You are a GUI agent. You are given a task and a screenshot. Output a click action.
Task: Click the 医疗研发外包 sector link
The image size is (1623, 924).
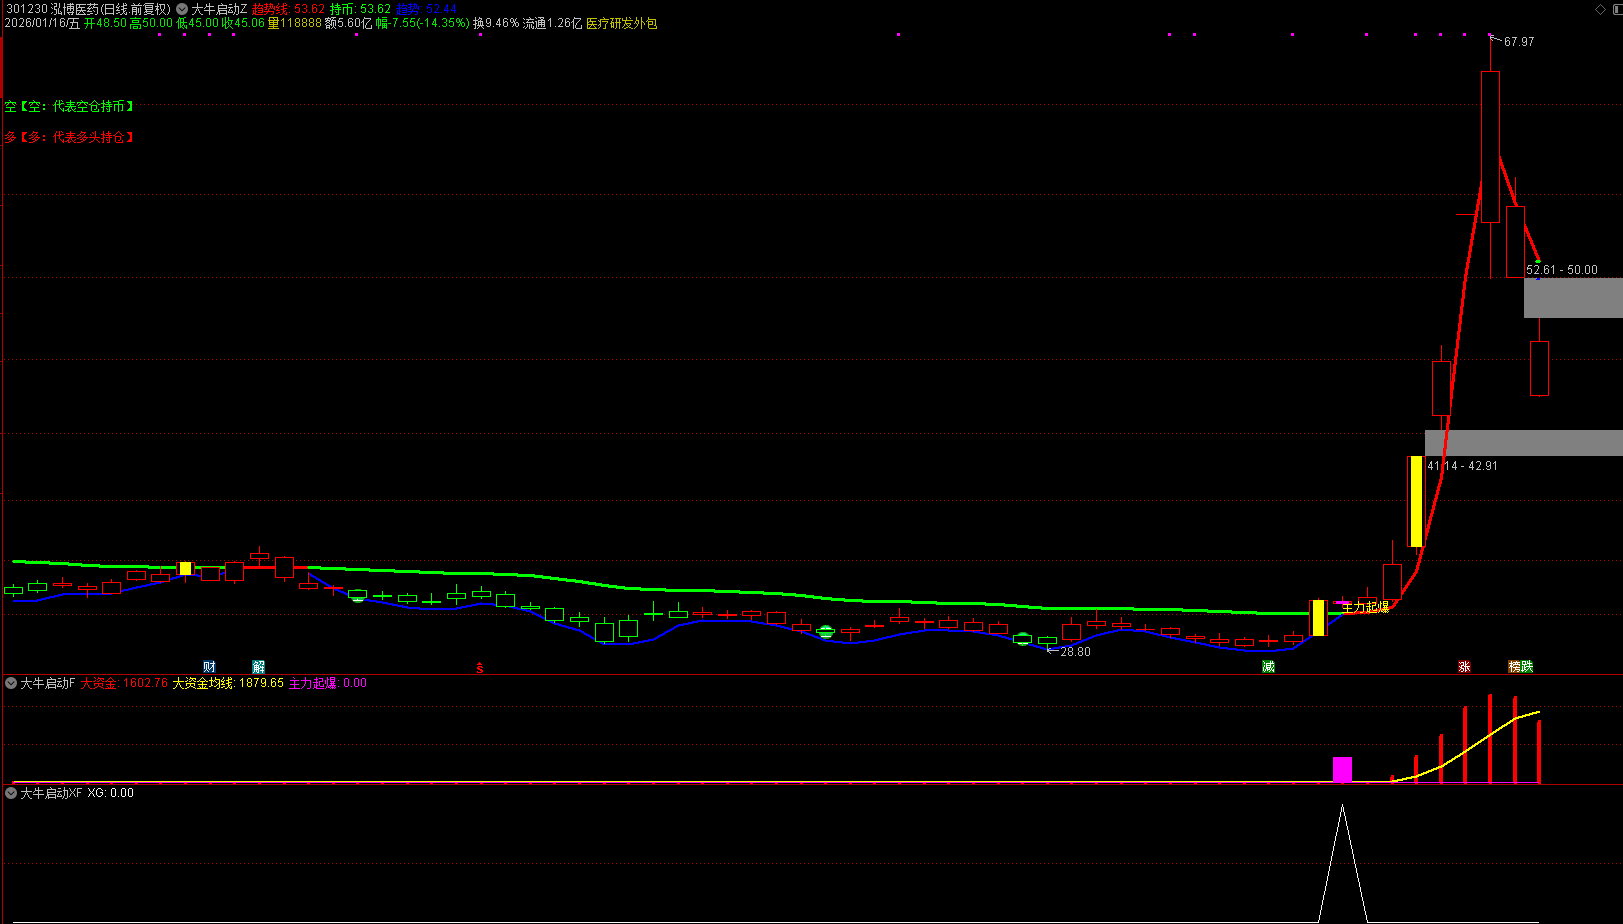[x=621, y=23]
